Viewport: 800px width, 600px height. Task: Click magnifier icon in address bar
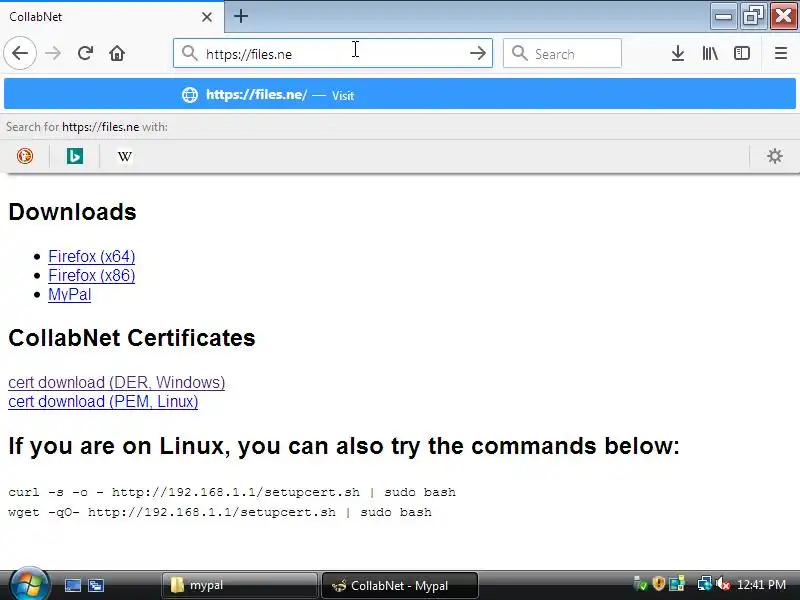[190, 53]
